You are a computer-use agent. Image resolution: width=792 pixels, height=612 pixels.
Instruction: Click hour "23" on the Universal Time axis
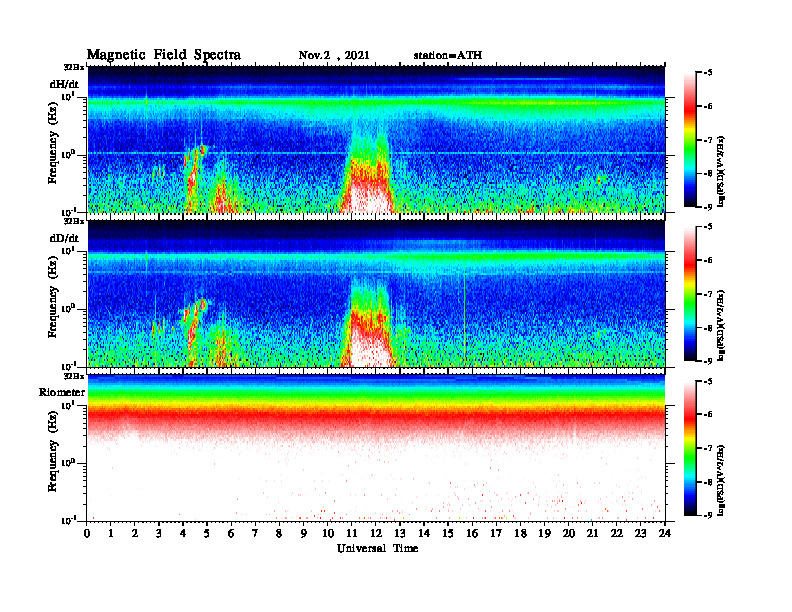640,533
